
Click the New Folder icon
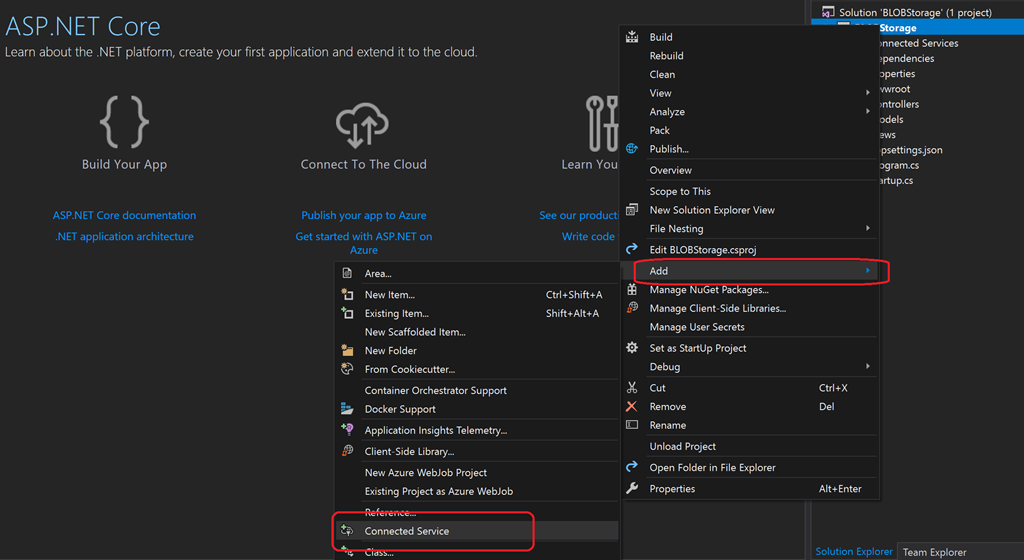[347, 350]
